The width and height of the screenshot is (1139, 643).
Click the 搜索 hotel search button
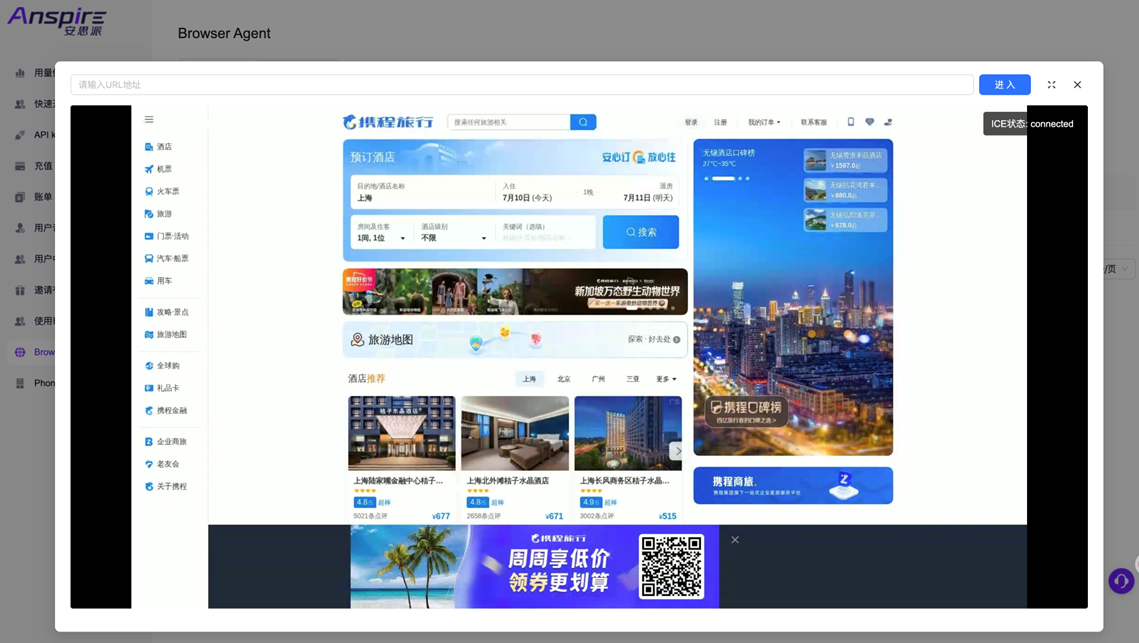[640, 232]
